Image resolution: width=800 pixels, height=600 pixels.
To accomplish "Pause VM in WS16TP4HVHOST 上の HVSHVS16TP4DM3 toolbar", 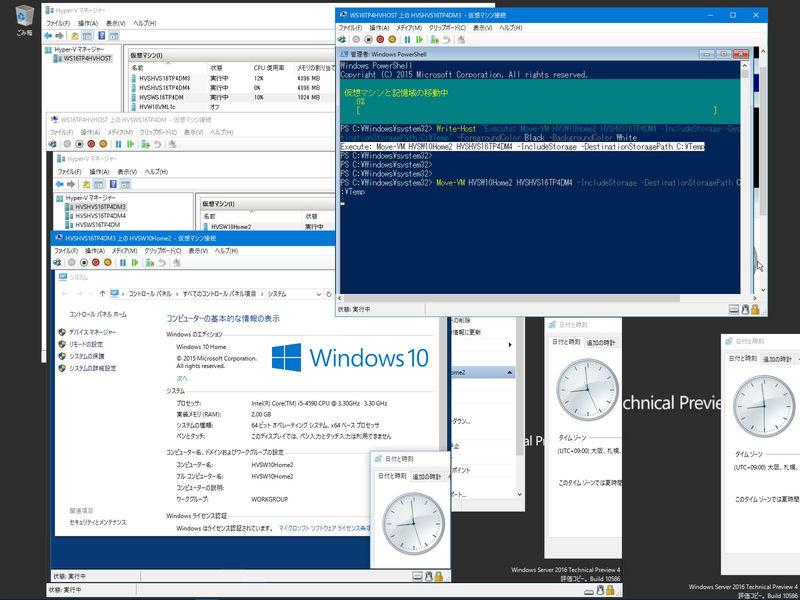I will coord(407,40).
